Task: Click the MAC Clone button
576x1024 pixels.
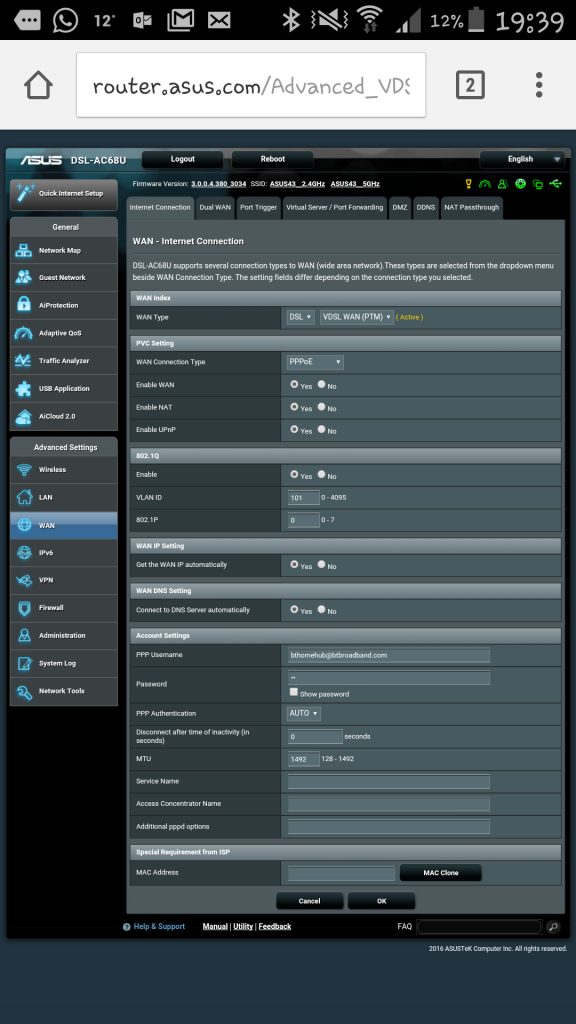Action: point(441,872)
